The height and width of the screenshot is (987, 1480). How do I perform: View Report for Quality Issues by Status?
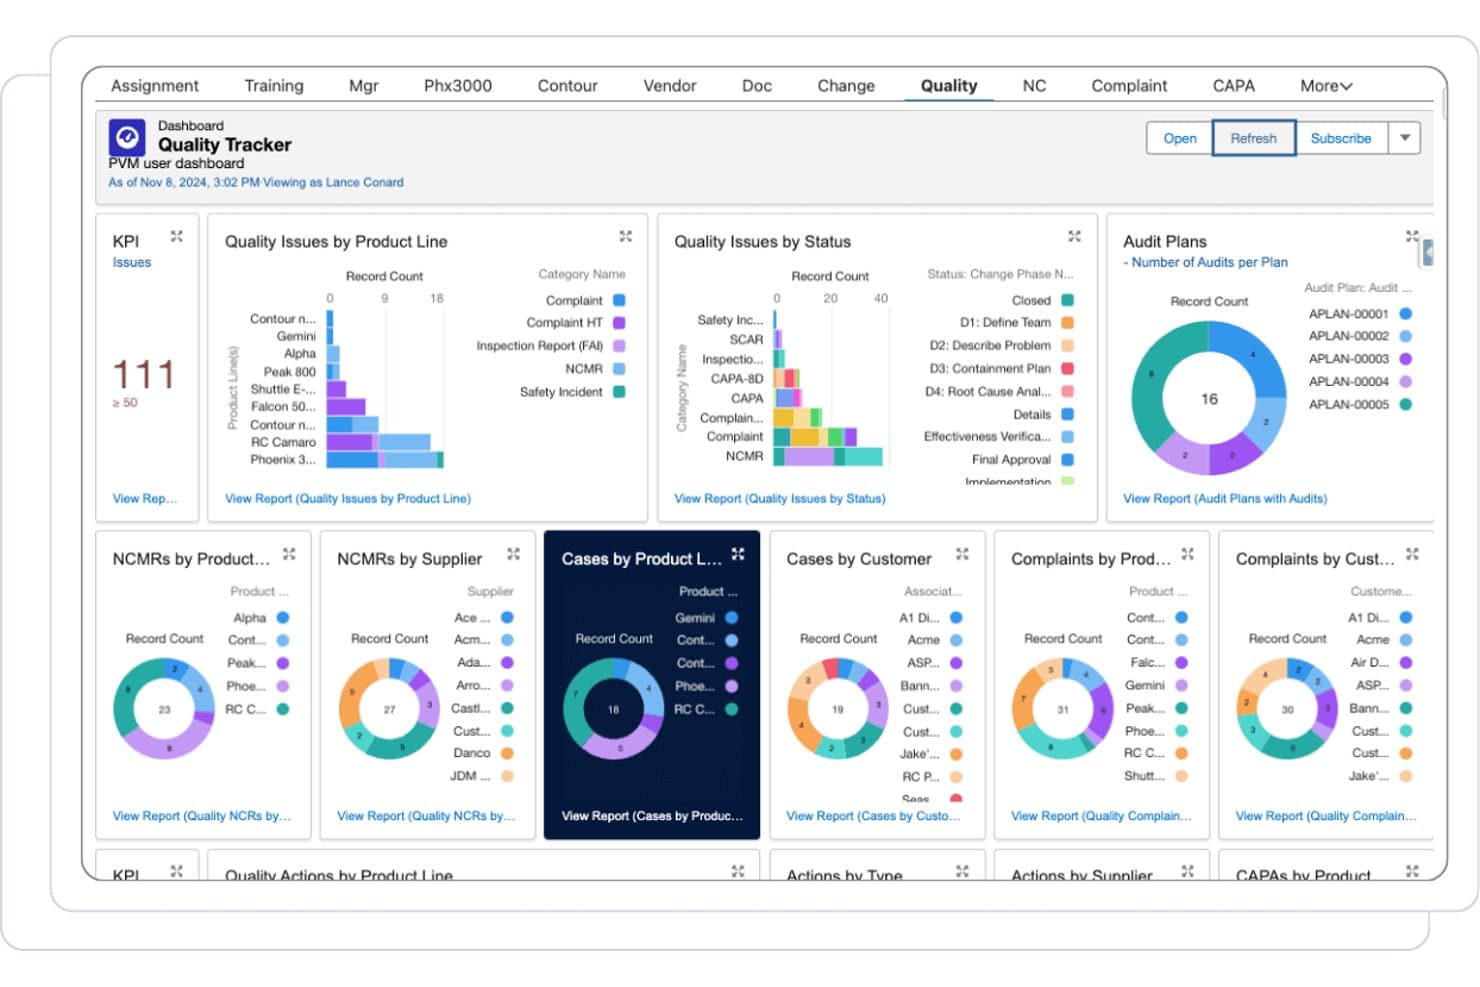pyautogui.click(x=780, y=498)
